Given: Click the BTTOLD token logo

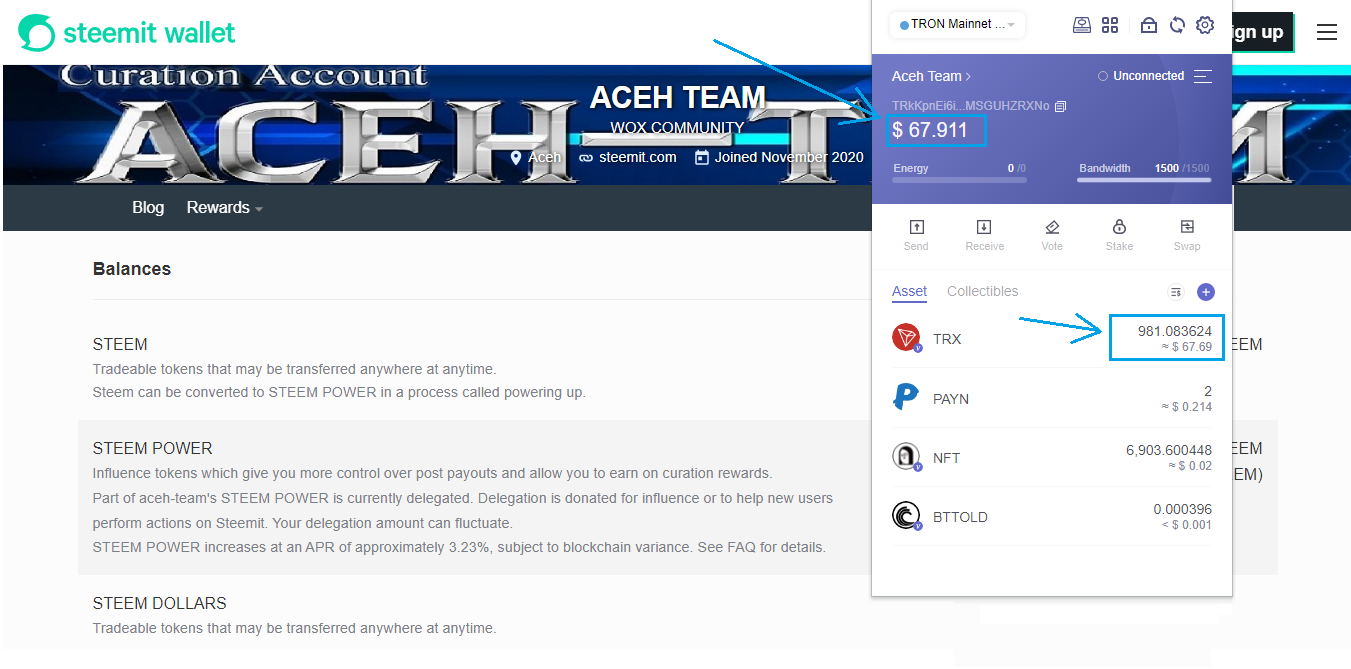Looking at the screenshot, I should tap(906, 516).
